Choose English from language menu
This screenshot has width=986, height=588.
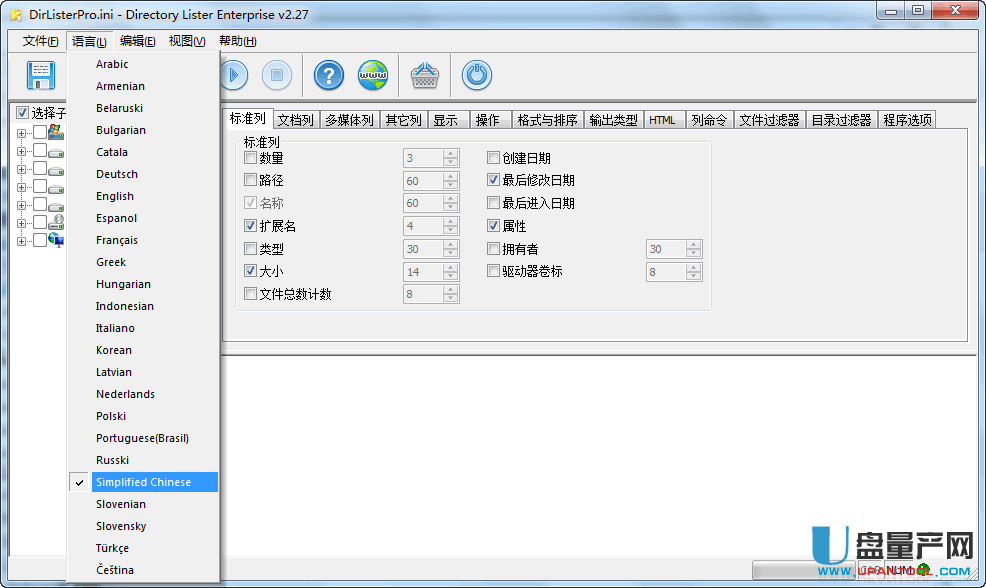[x=115, y=196]
